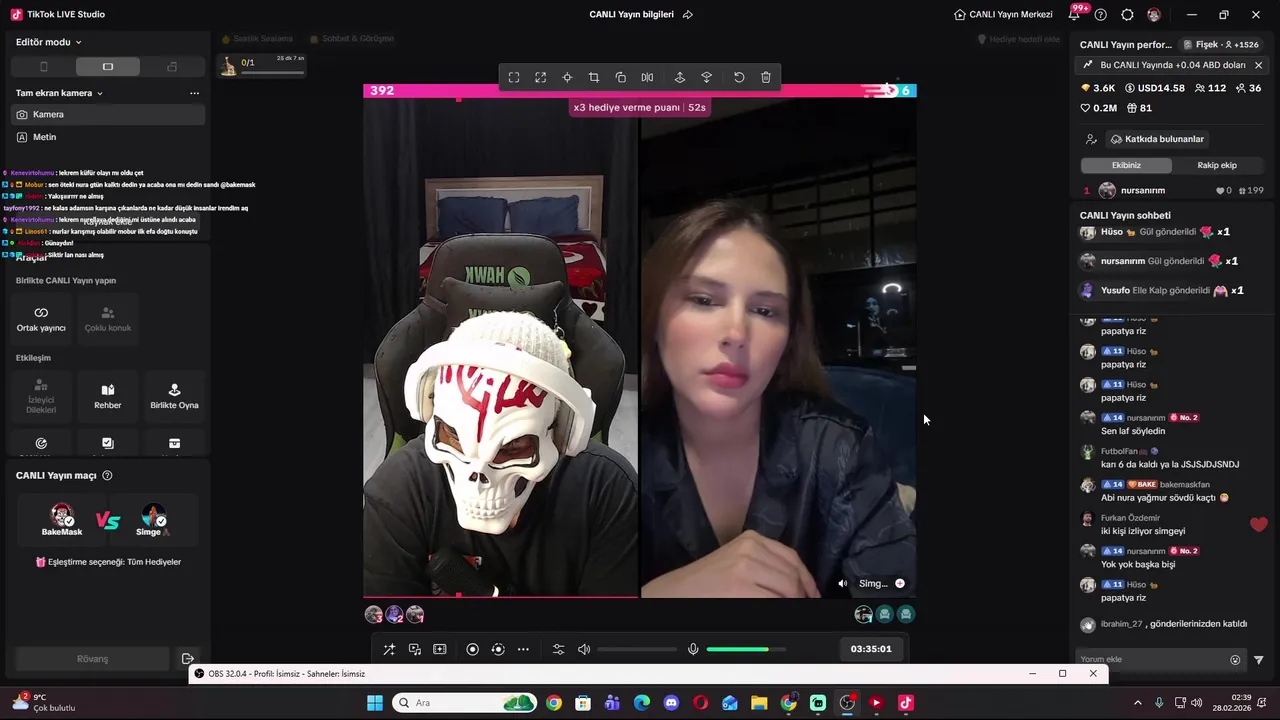Screen dimensions: 1280x720
Task: Click the İzleyici Dilekleri button
Action: pyautogui.click(x=41, y=396)
